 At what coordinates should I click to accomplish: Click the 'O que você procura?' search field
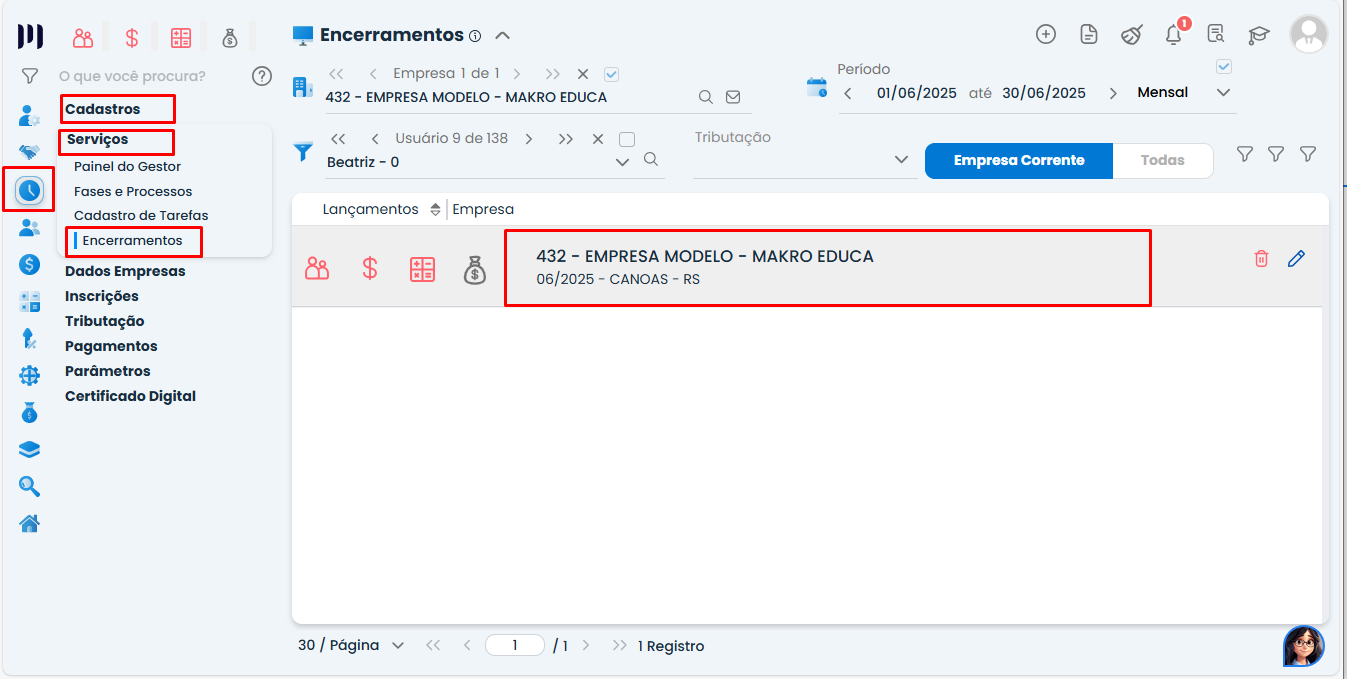(132, 76)
